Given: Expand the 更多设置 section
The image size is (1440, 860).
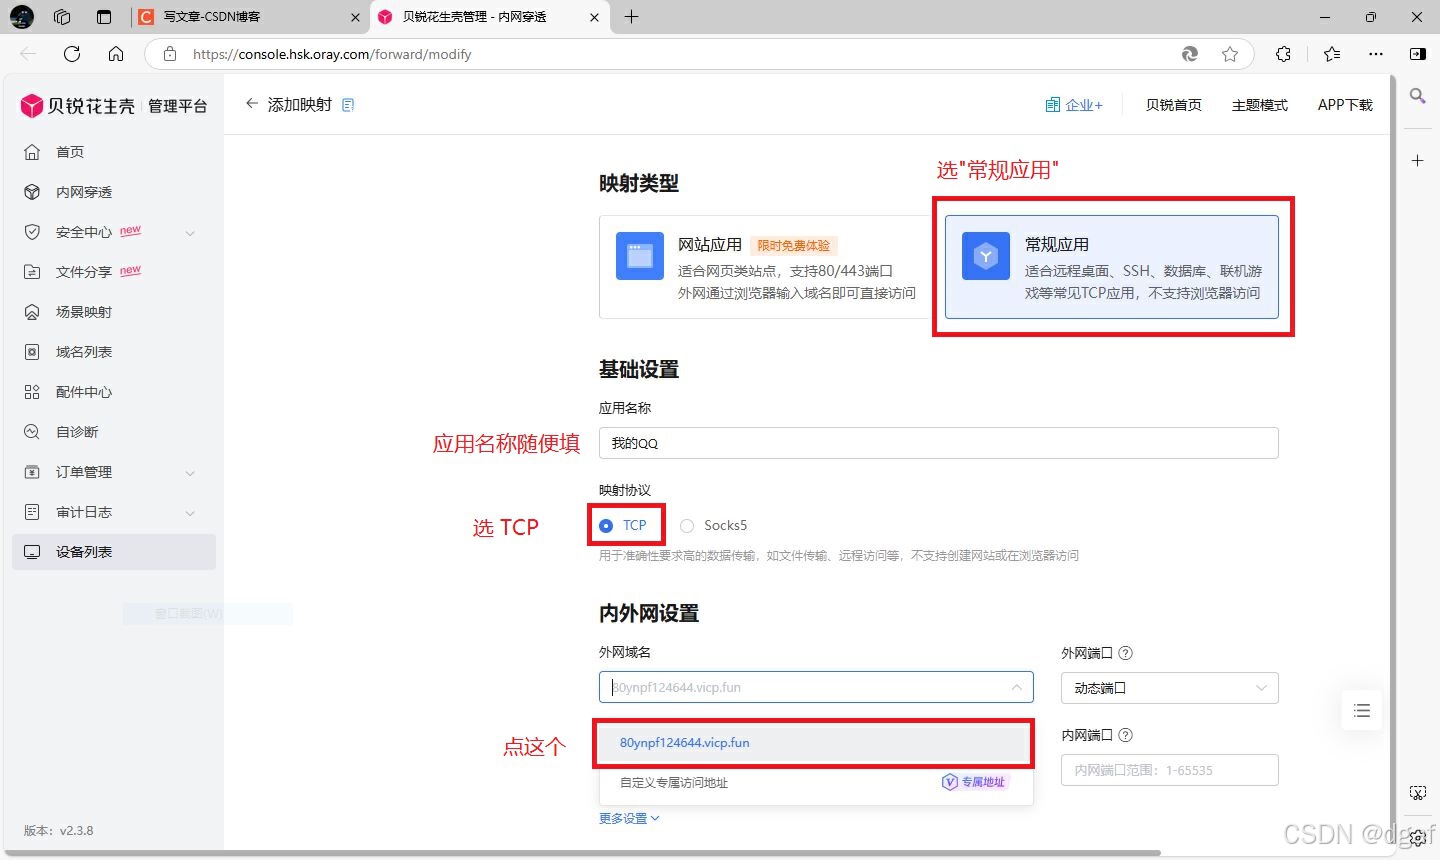Looking at the screenshot, I should tap(628, 817).
